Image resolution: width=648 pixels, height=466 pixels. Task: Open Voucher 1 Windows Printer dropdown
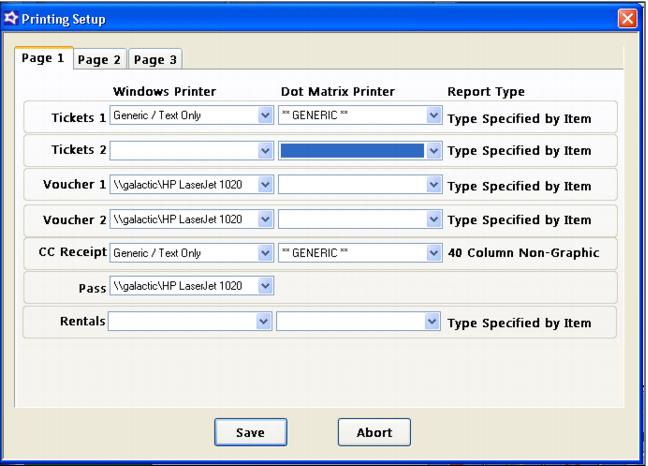pyautogui.click(x=265, y=184)
